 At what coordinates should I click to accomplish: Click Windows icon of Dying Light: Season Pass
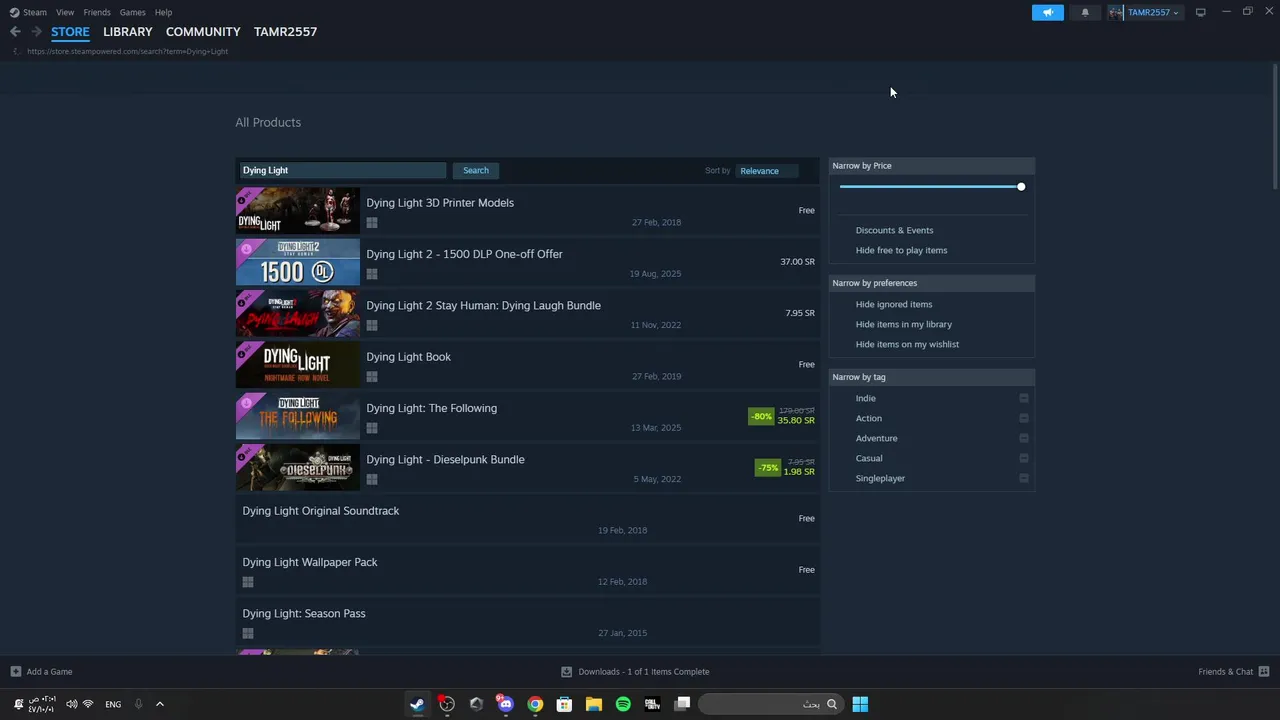[x=248, y=633]
